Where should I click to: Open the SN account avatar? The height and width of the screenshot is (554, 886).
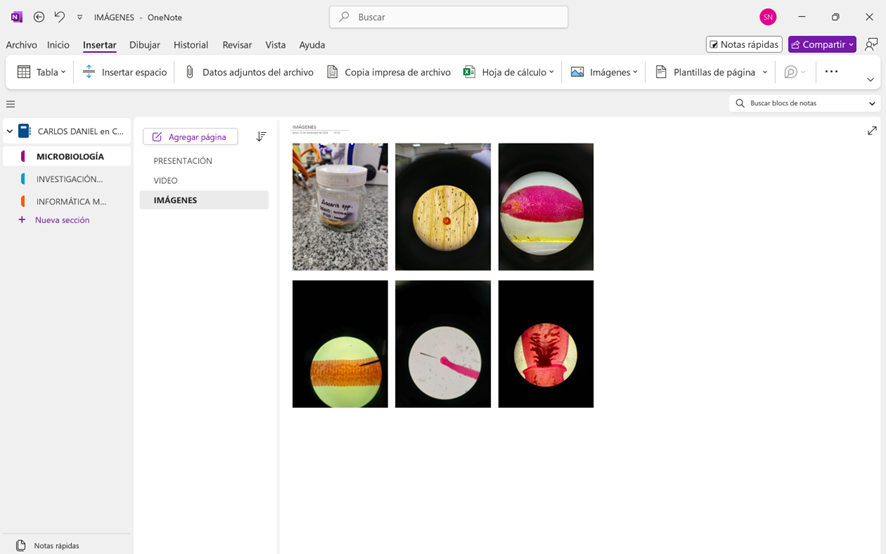(768, 17)
